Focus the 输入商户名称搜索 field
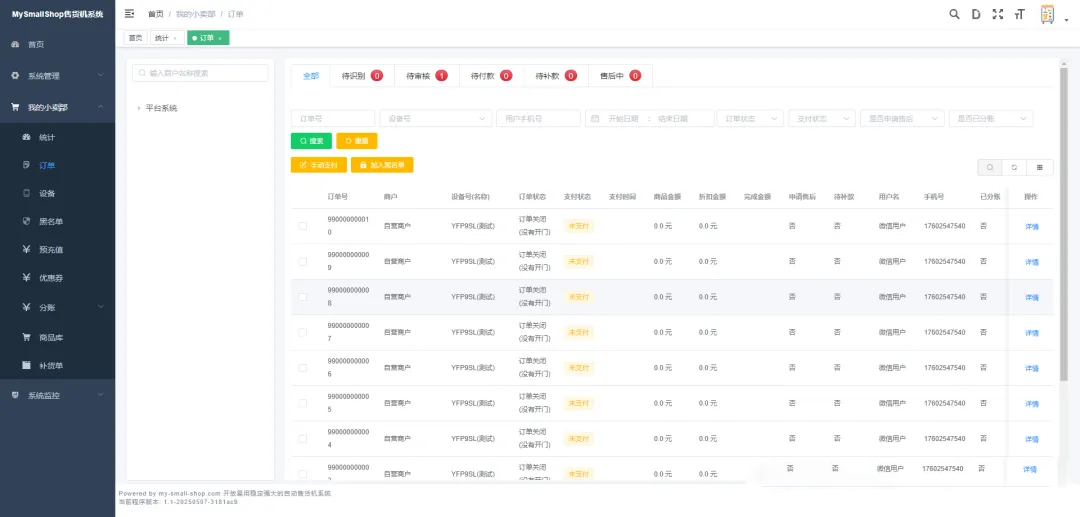Viewport: 1080px width, 517px height. pyautogui.click(x=200, y=73)
